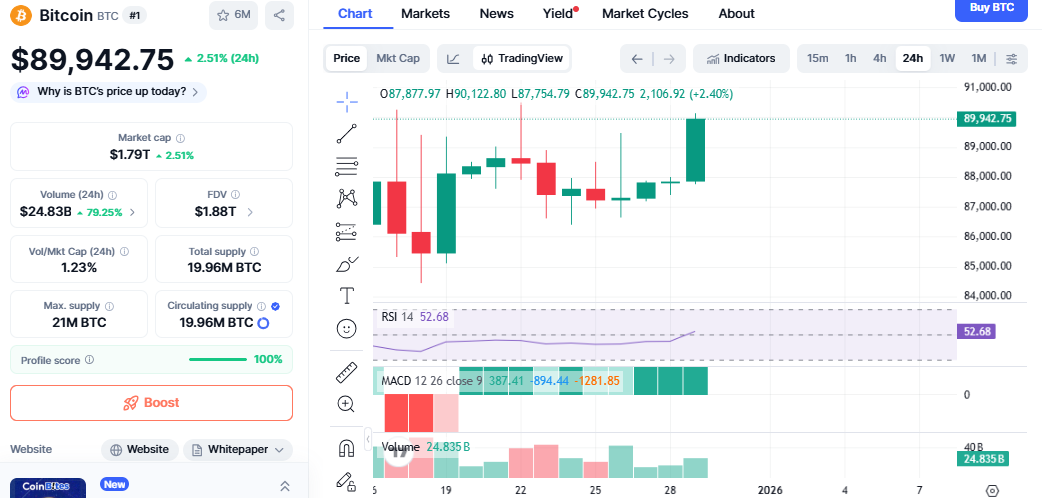Click the share icon beside Bitcoin
The height and width of the screenshot is (498, 1042).
pyautogui.click(x=279, y=15)
